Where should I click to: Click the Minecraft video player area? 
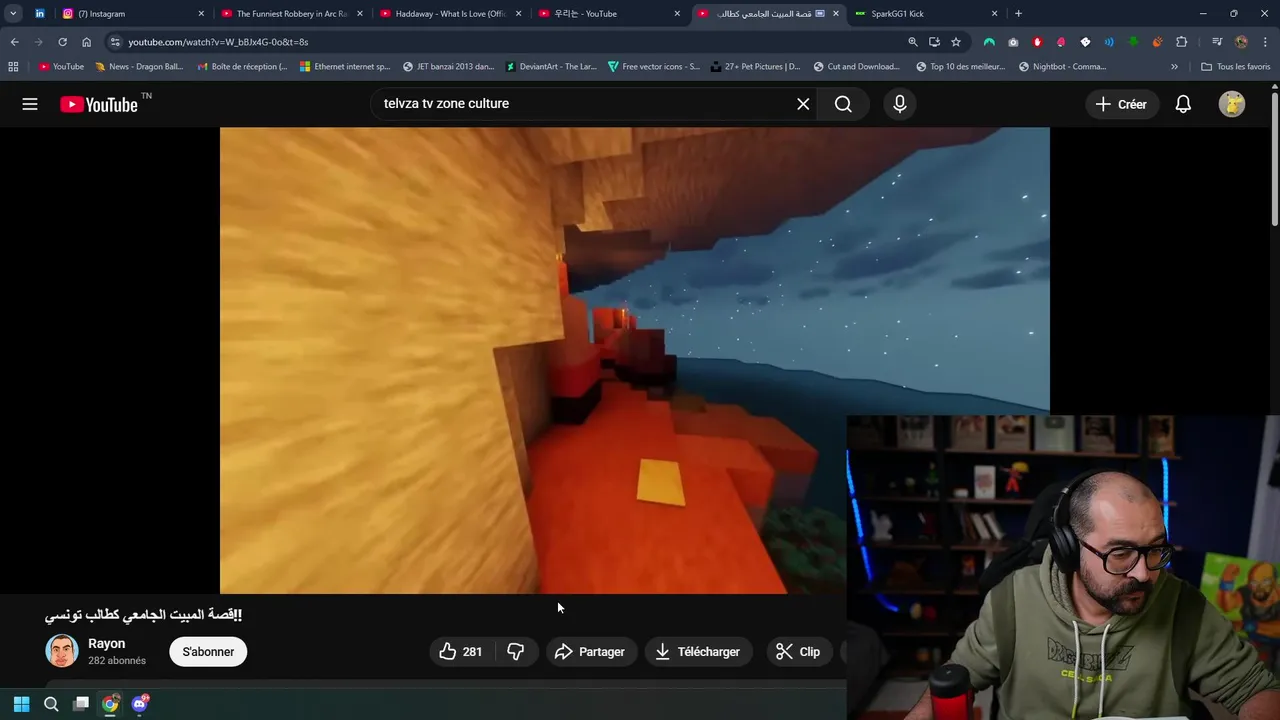(634, 360)
